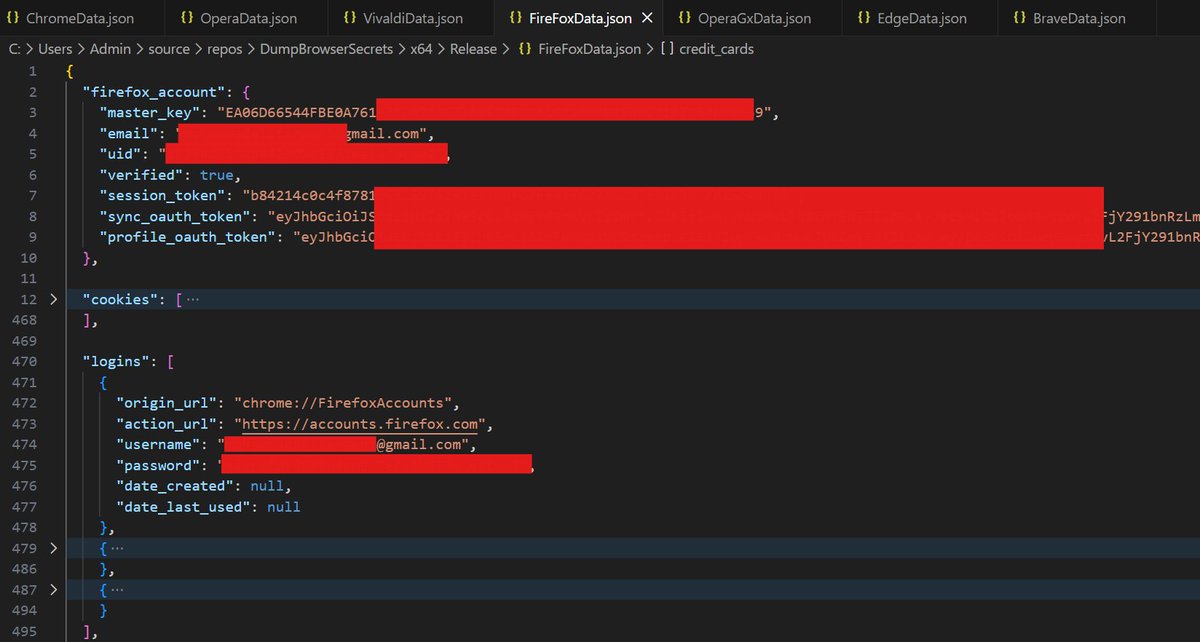The height and width of the screenshot is (642, 1200).
Task: Close the FireFoxData.json tab
Action: (x=646, y=18)
